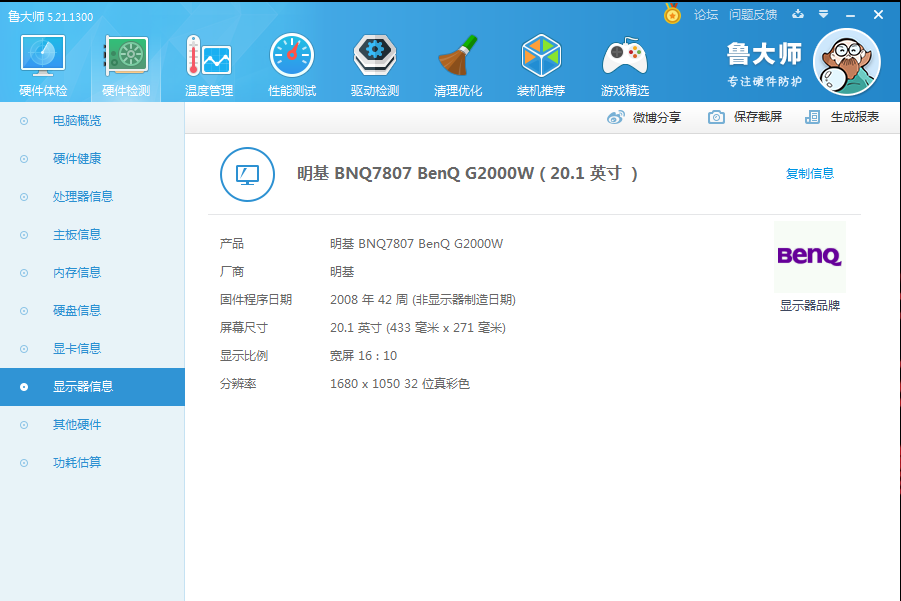Open 驱动检测 driver detection
901x601 pixels.
[375, 63]
